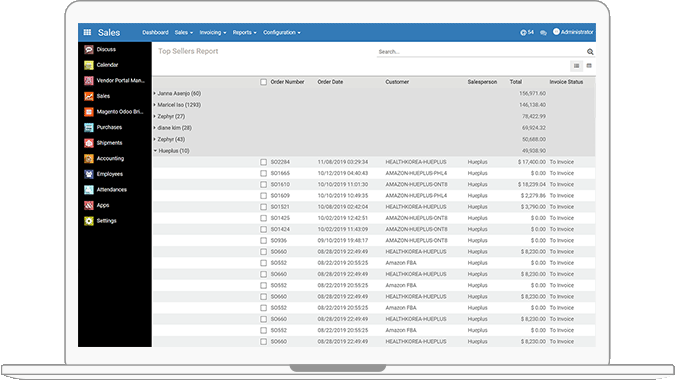The width and height of the screenshot is (675, 380).
Task: Click the Sales app title in header
Action: coord(109,33)
